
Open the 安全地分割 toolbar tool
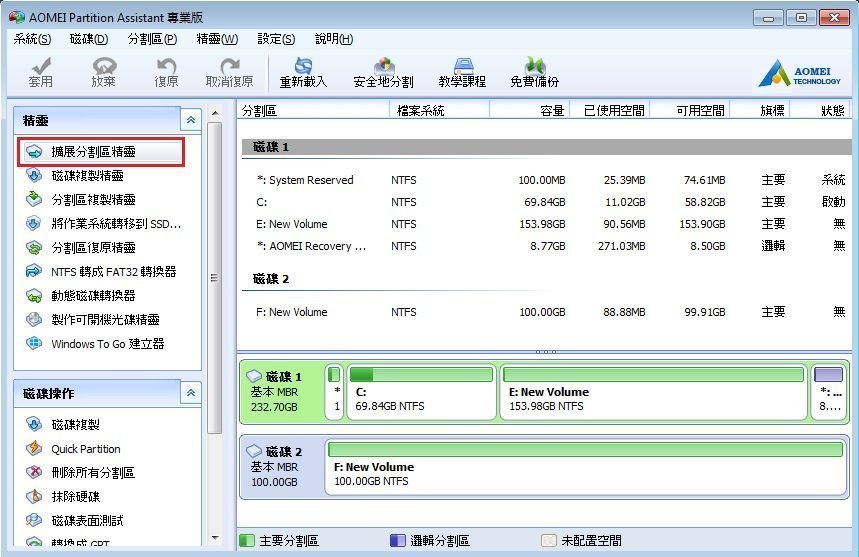(x=383, y=72)
